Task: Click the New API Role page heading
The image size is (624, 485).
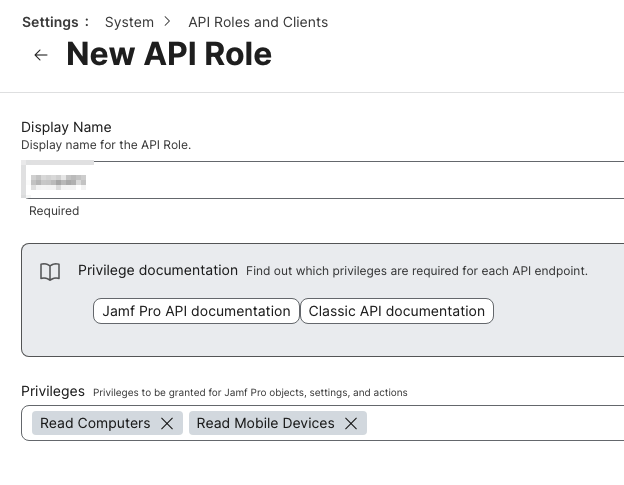Action: click(169, 54)
